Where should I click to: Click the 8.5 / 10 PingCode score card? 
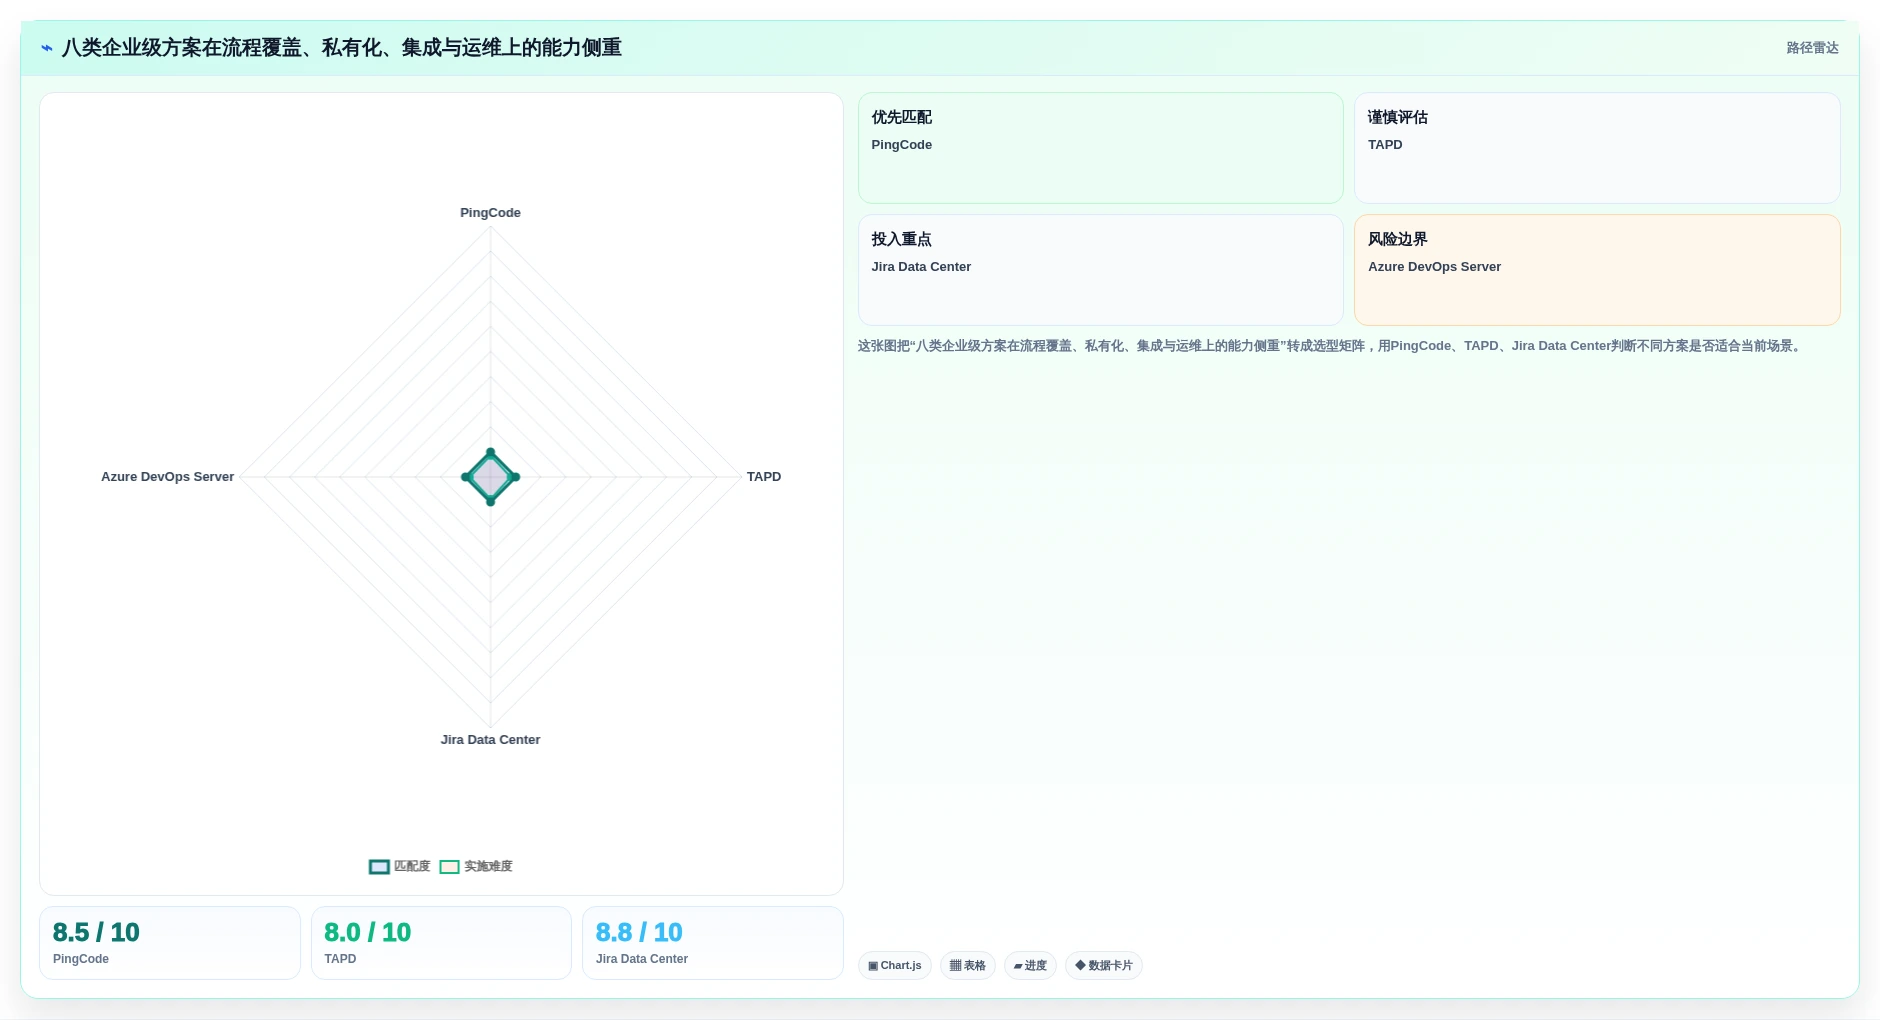click(170, 943)
